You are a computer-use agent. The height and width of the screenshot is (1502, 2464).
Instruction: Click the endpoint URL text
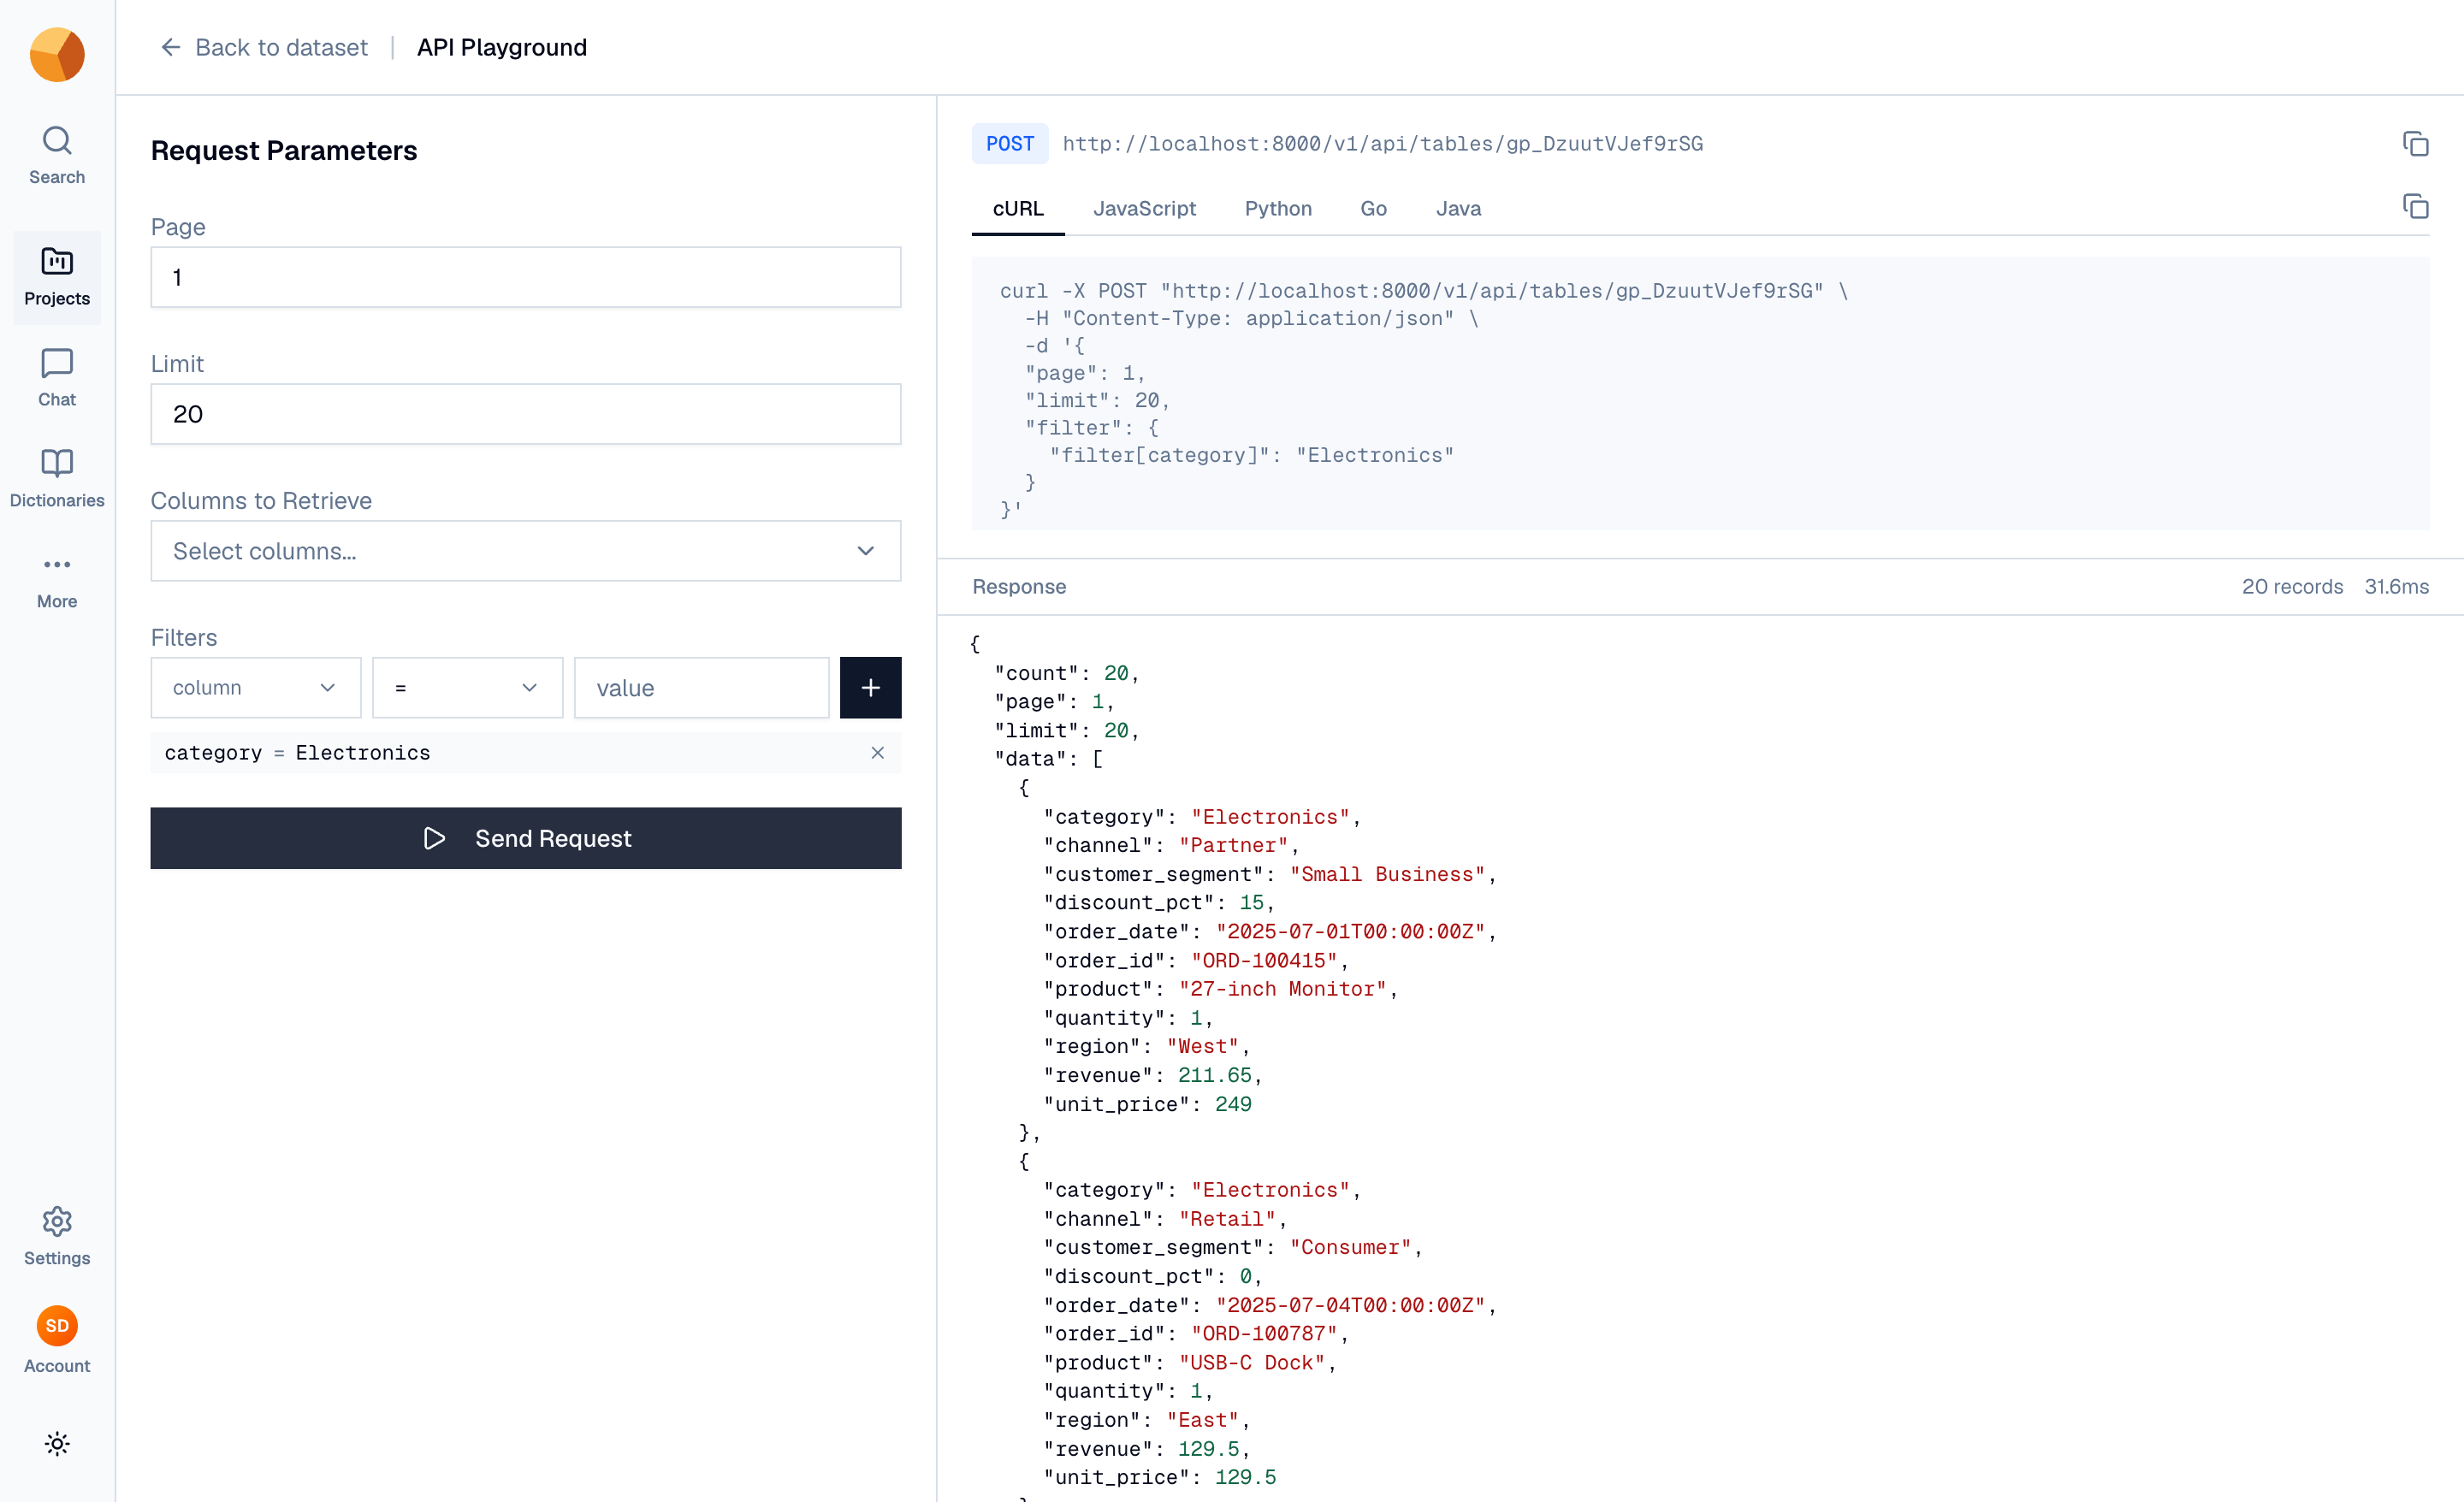(1382, 144)
